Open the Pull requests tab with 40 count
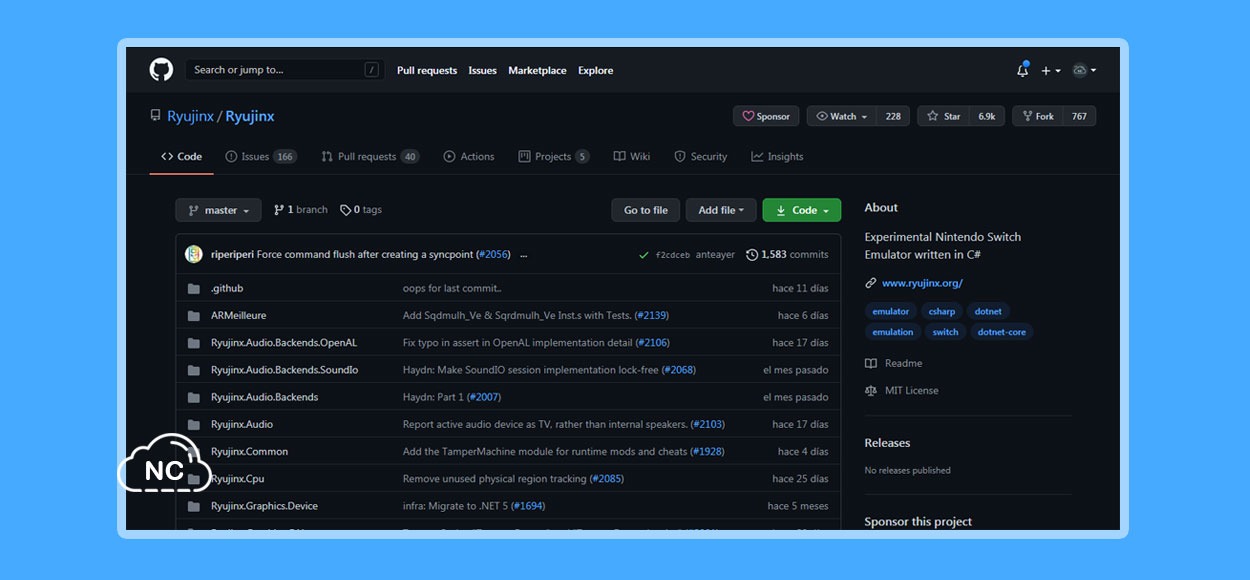The height and width of the screenshot is (580, 1250). pos(370,157)
